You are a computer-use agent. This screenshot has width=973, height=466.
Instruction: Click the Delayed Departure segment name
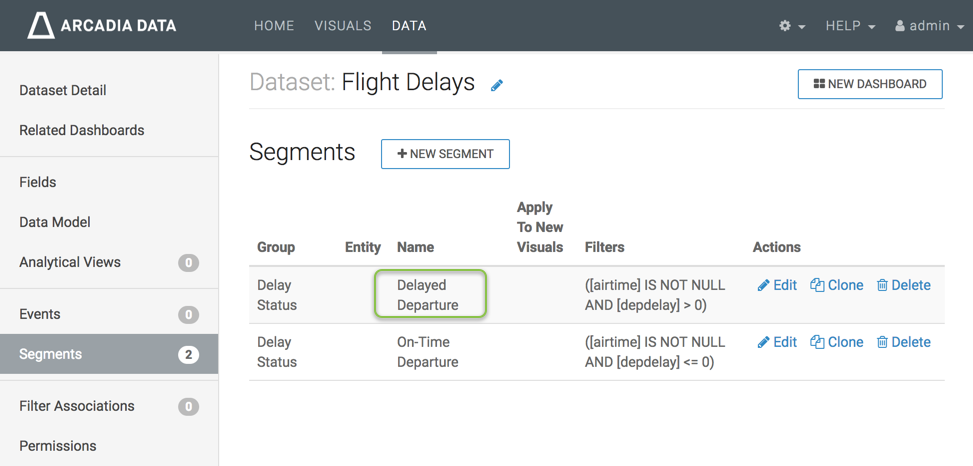click(428, 295)
